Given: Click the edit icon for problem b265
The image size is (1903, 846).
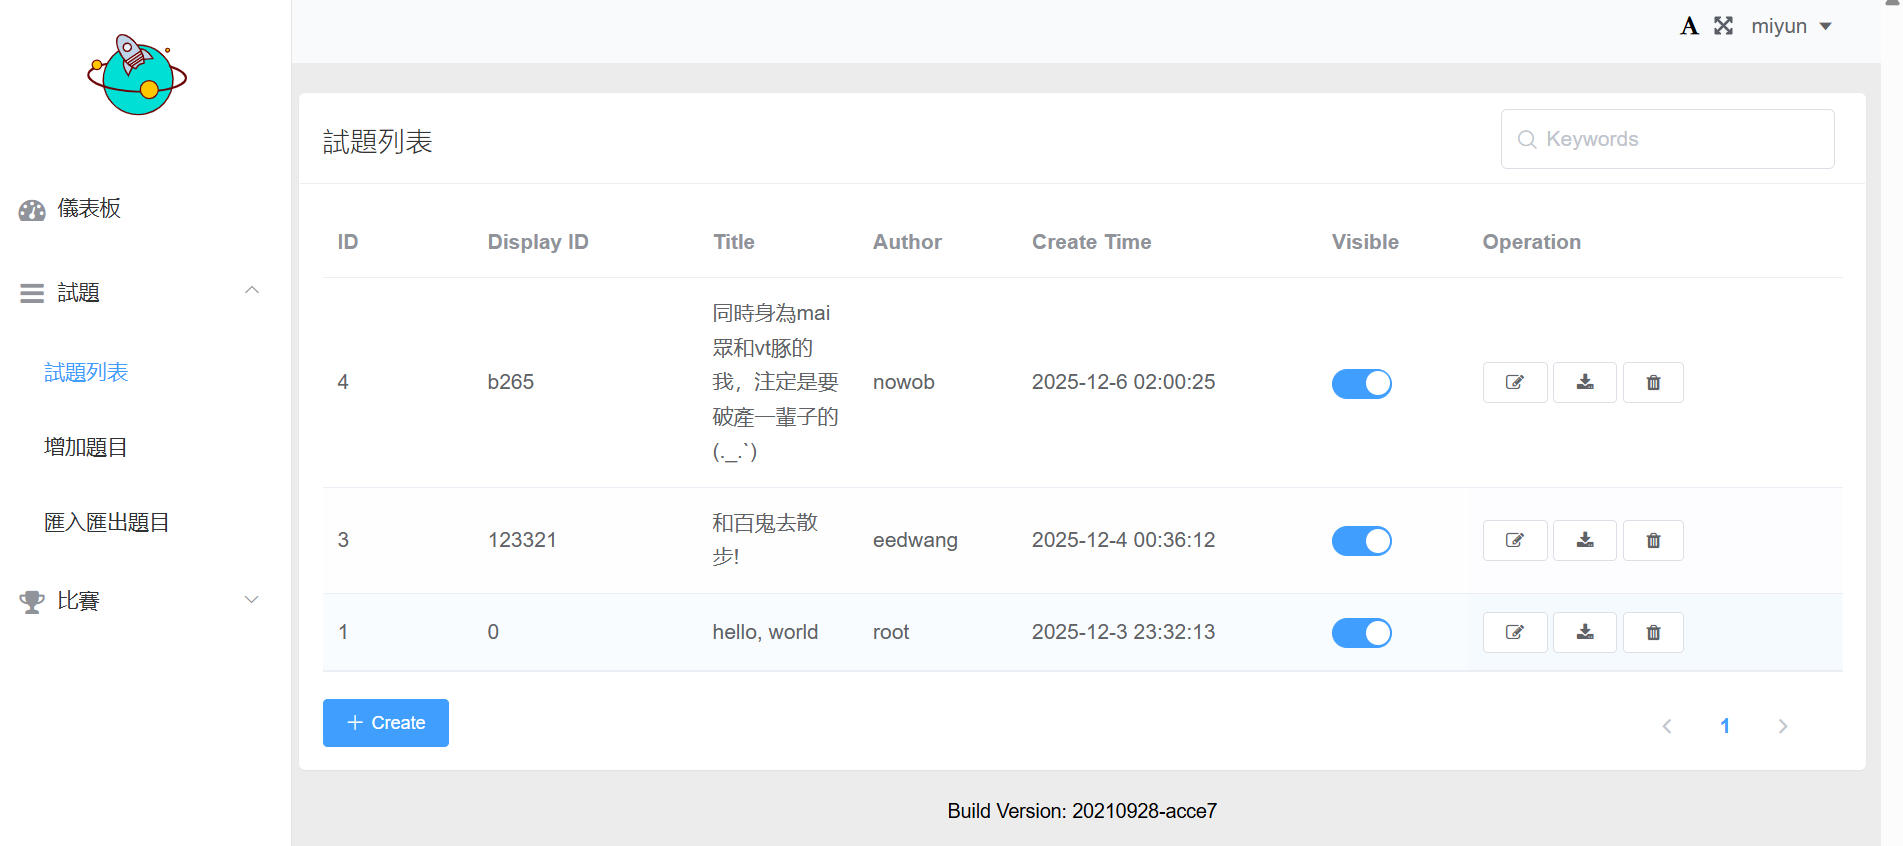Looking at the screenshot, I should (1514, 382).
